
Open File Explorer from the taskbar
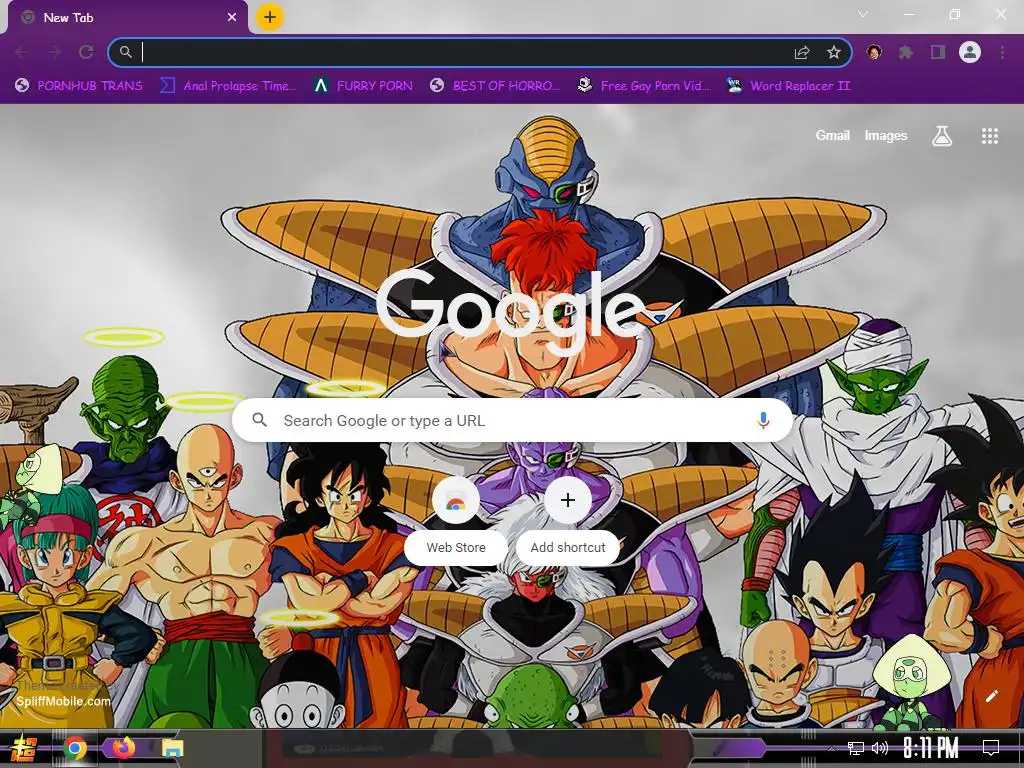[x=172, y=748]
